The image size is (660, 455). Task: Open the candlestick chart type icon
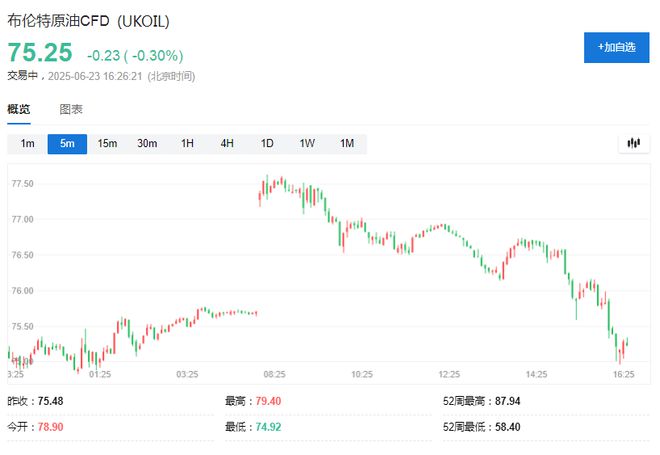pyautogui.click(x=633, y=143)
